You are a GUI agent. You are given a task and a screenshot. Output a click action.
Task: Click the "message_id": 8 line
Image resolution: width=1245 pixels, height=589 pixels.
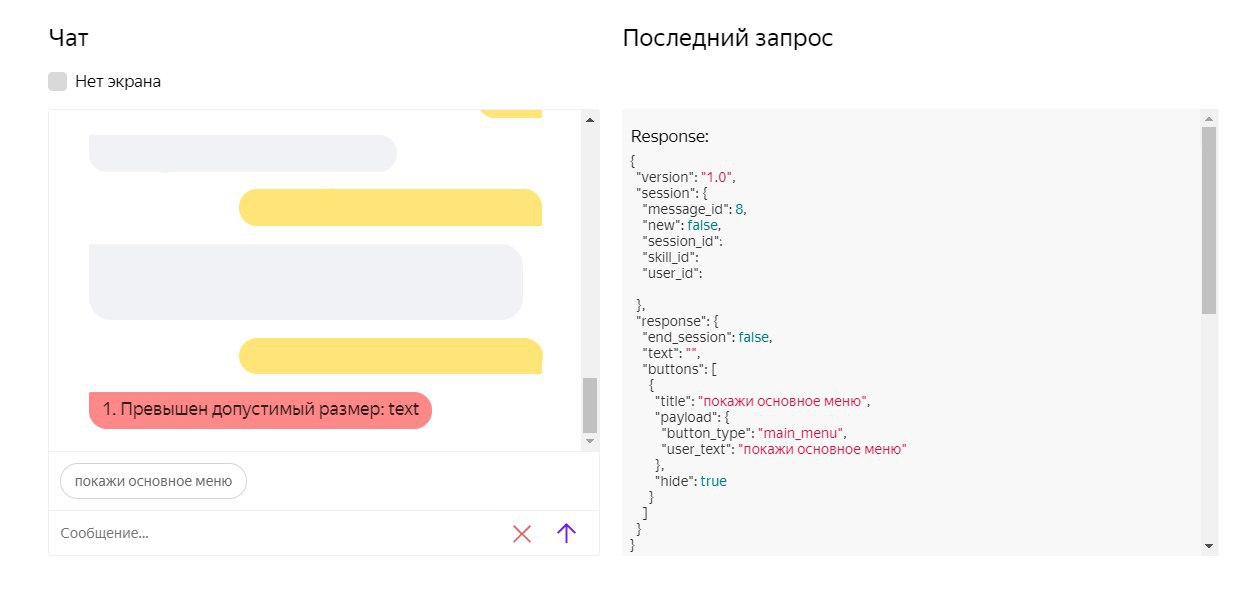click(695, 208)
